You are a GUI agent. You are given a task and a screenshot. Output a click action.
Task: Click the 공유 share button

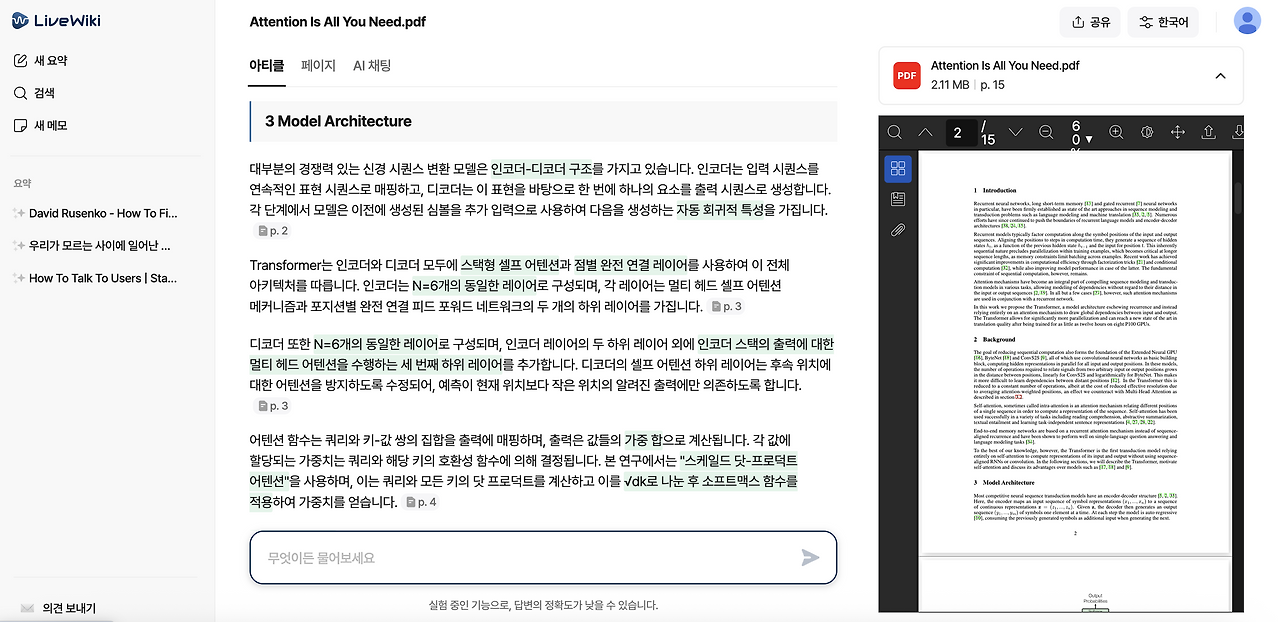pyautogui.click(x=1089, y=21)
